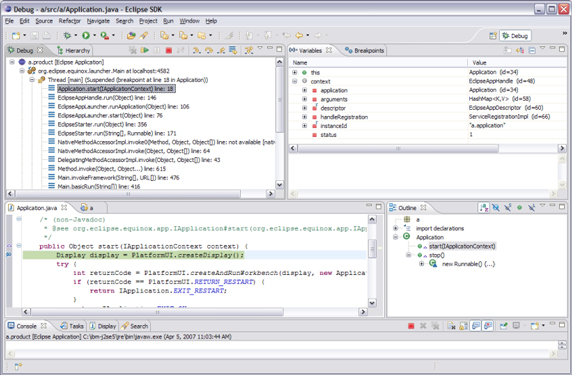The height and width of the screenshot is (375, 572).
Task: Open the Refactor menu
Action: coord(70,21)
